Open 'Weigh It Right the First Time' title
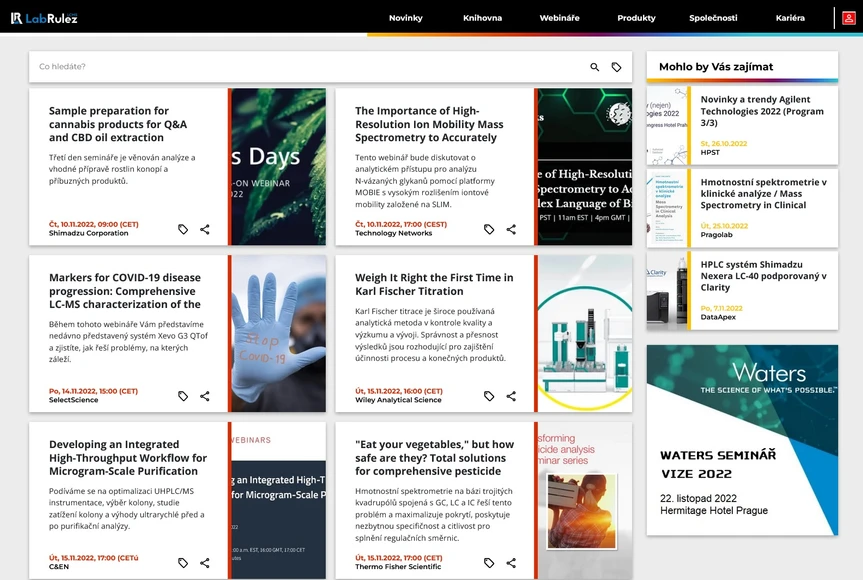Viewport: 863px width, 580px height. (x=434, y=284)
